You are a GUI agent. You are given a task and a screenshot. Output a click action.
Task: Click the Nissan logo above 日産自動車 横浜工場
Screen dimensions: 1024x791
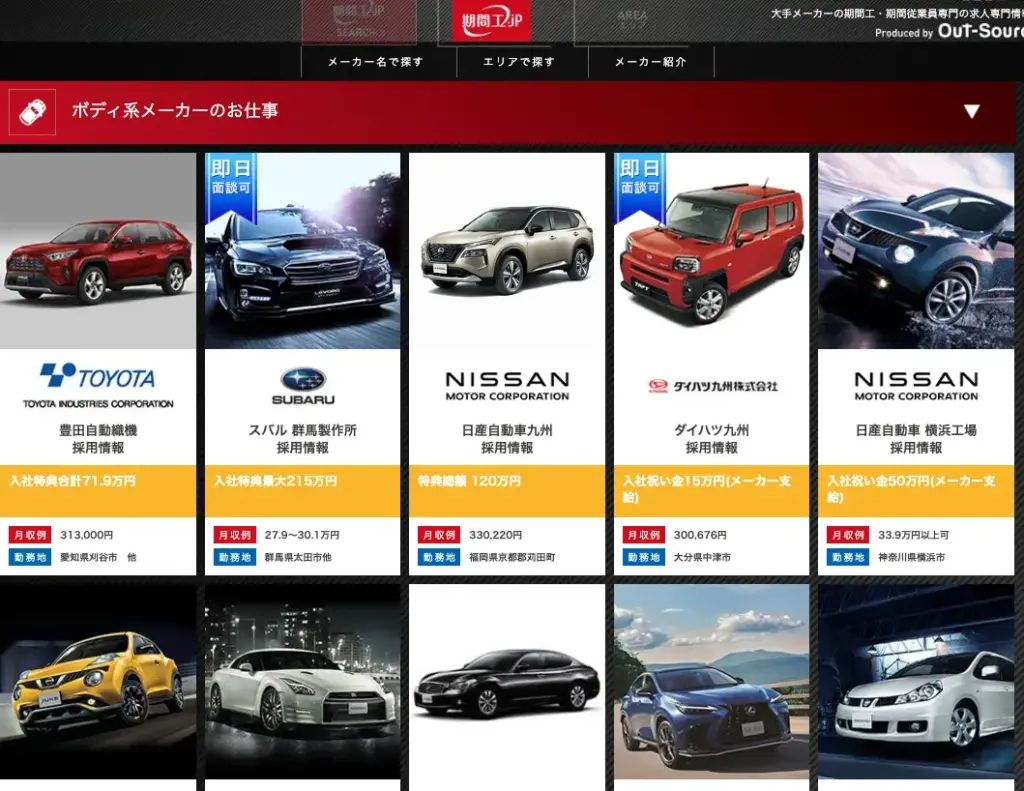(x=916, y=386)
